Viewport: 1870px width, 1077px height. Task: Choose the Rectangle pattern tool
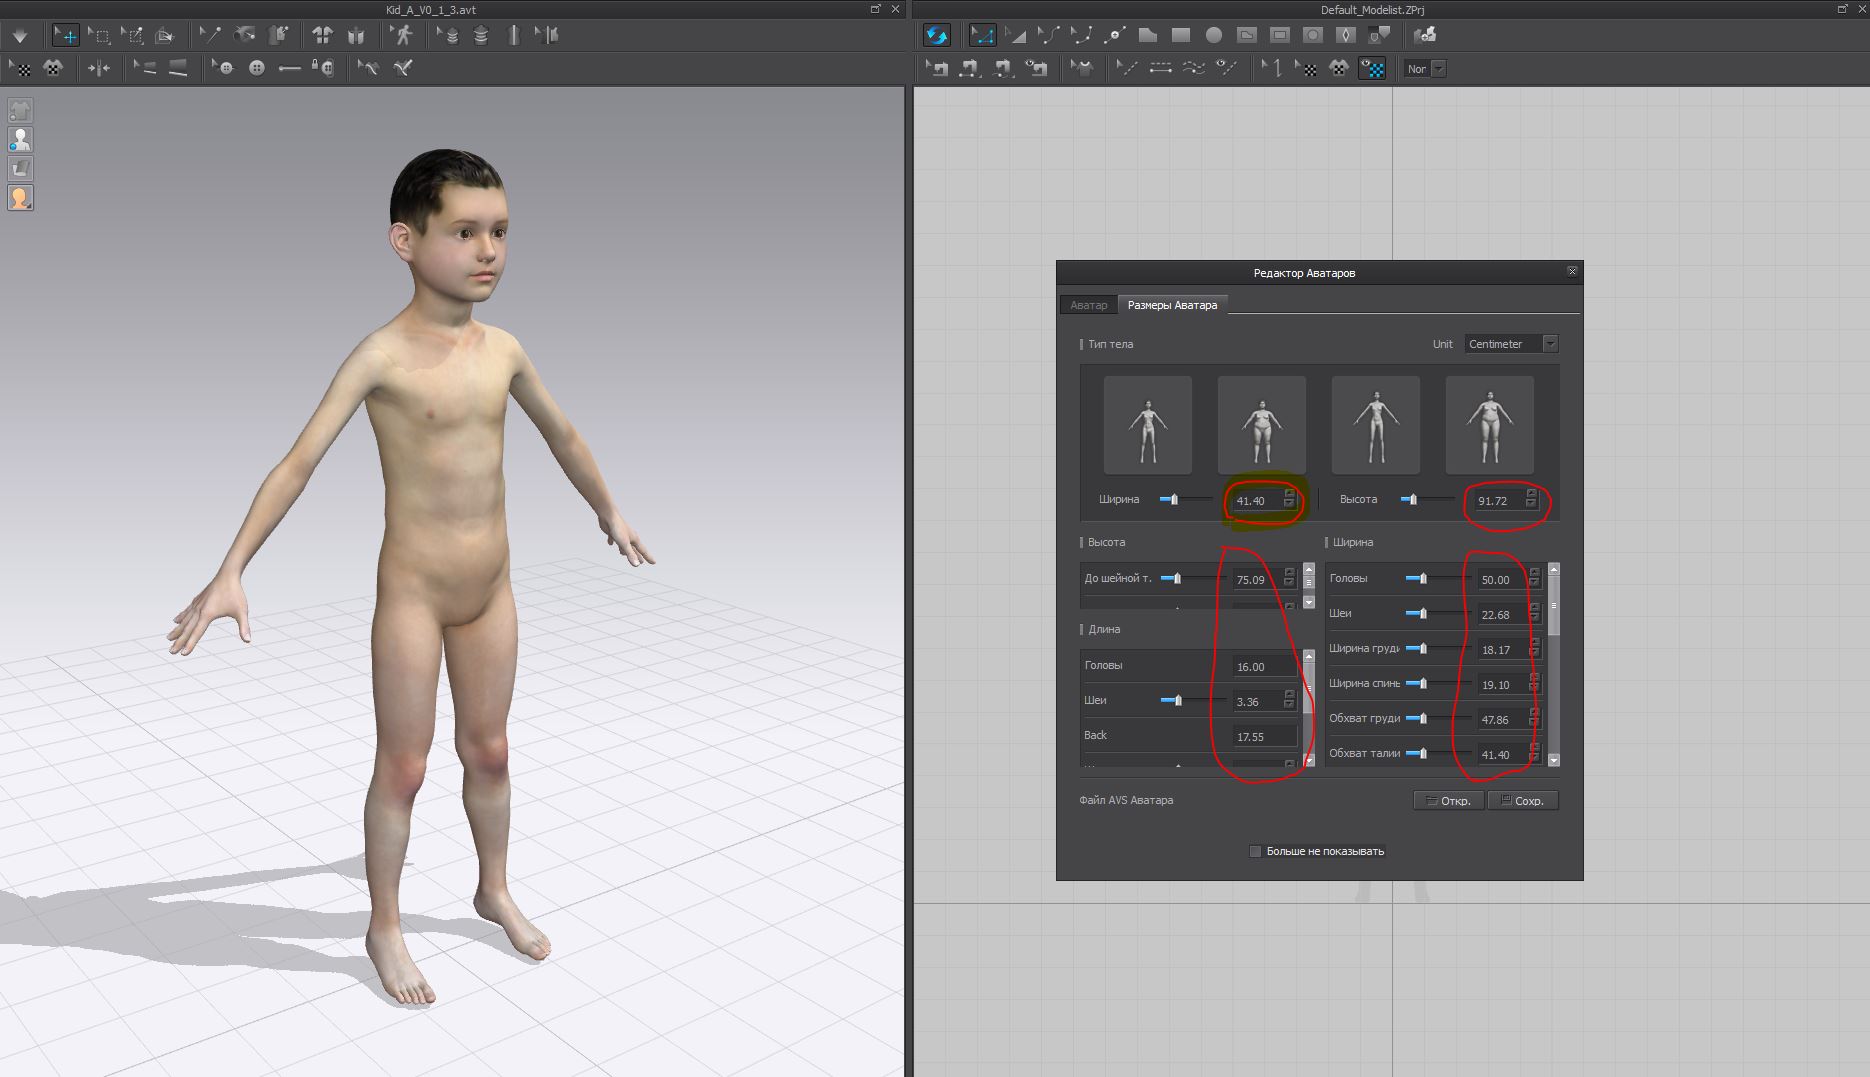(1181, 35)
